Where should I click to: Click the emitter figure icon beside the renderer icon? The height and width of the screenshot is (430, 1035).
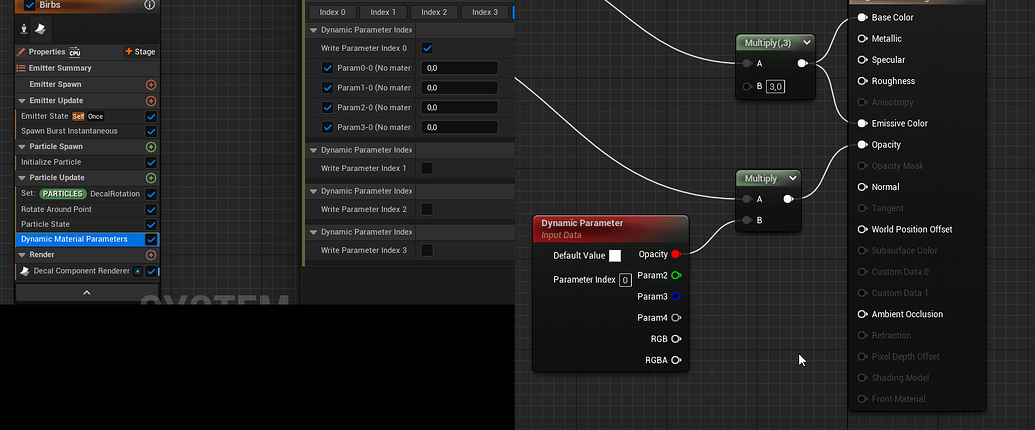point(24,29)
